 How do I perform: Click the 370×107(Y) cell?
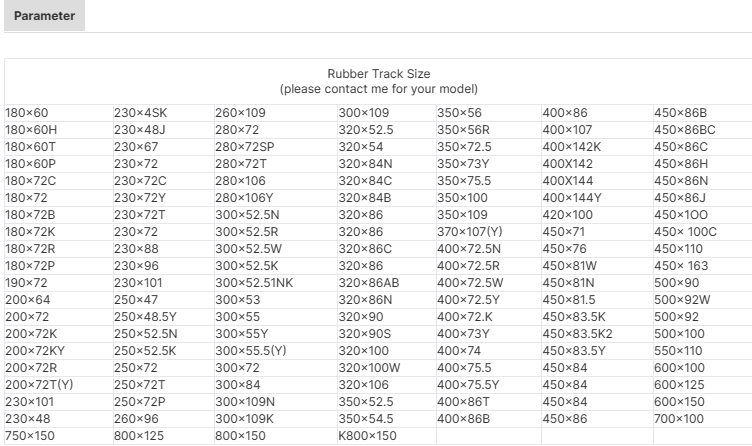[x=489, y=232]
